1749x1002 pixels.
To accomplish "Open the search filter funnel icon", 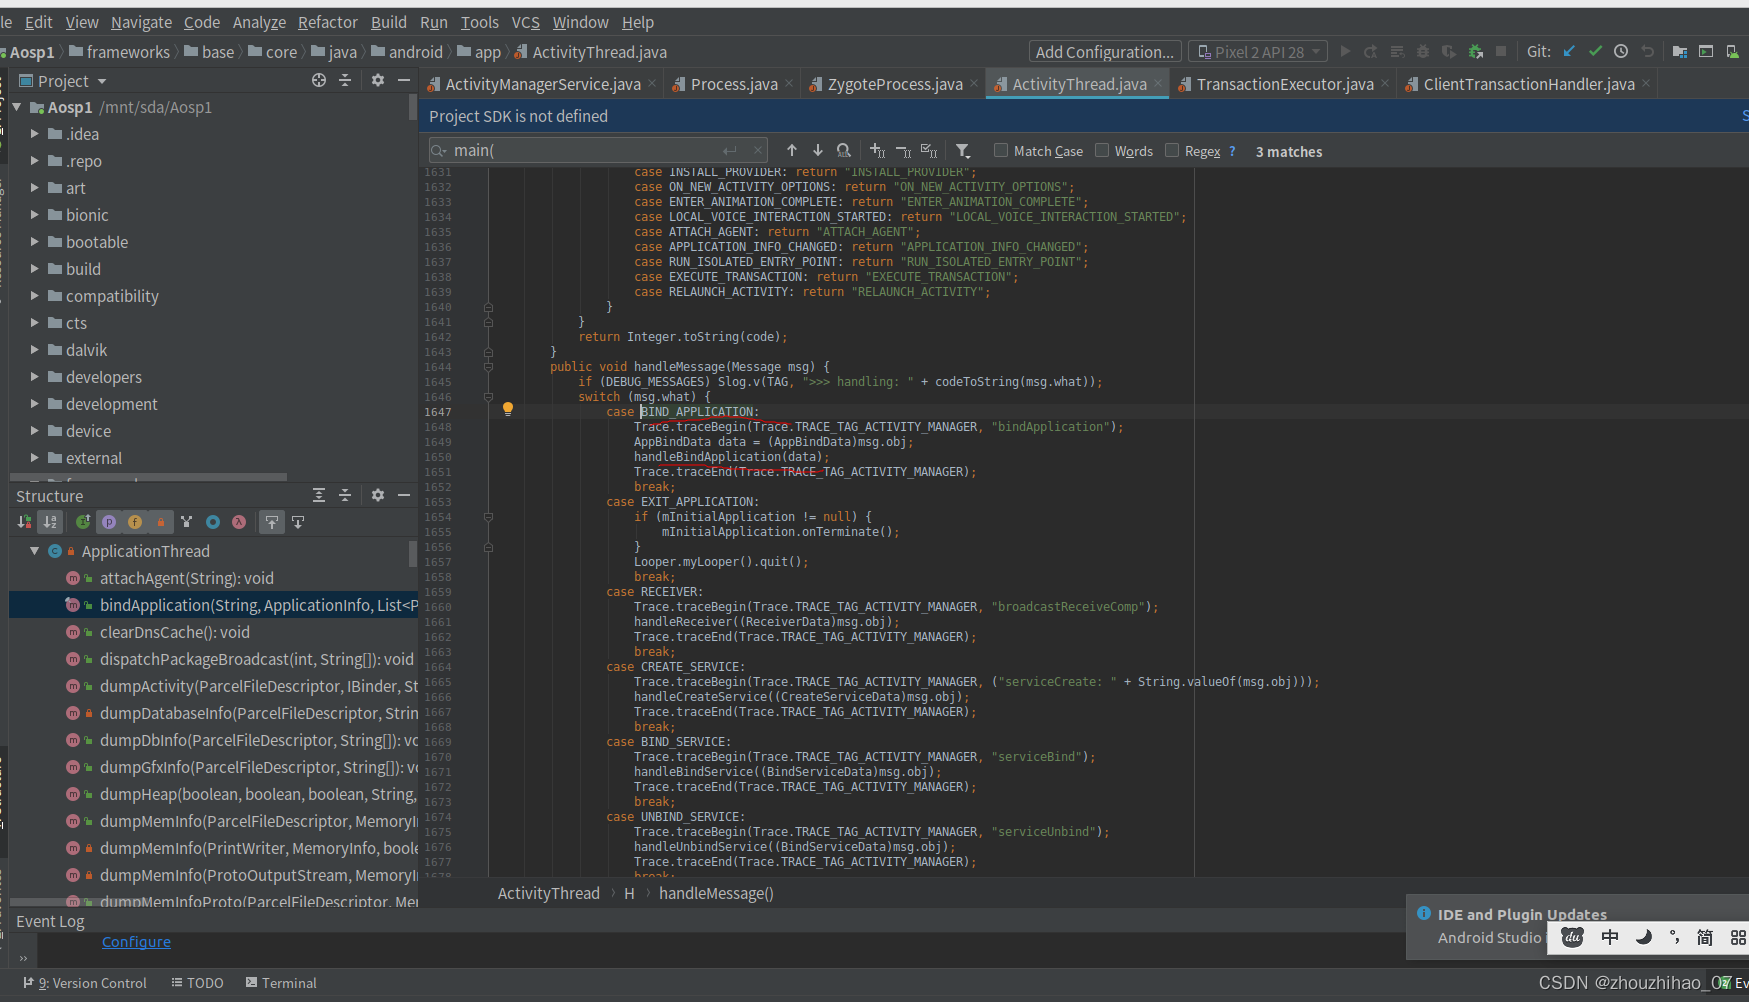I will coord(963,150).
